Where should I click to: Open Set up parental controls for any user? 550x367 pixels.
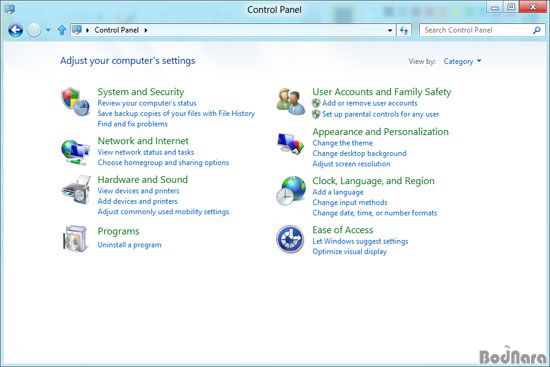pos(380,114)
